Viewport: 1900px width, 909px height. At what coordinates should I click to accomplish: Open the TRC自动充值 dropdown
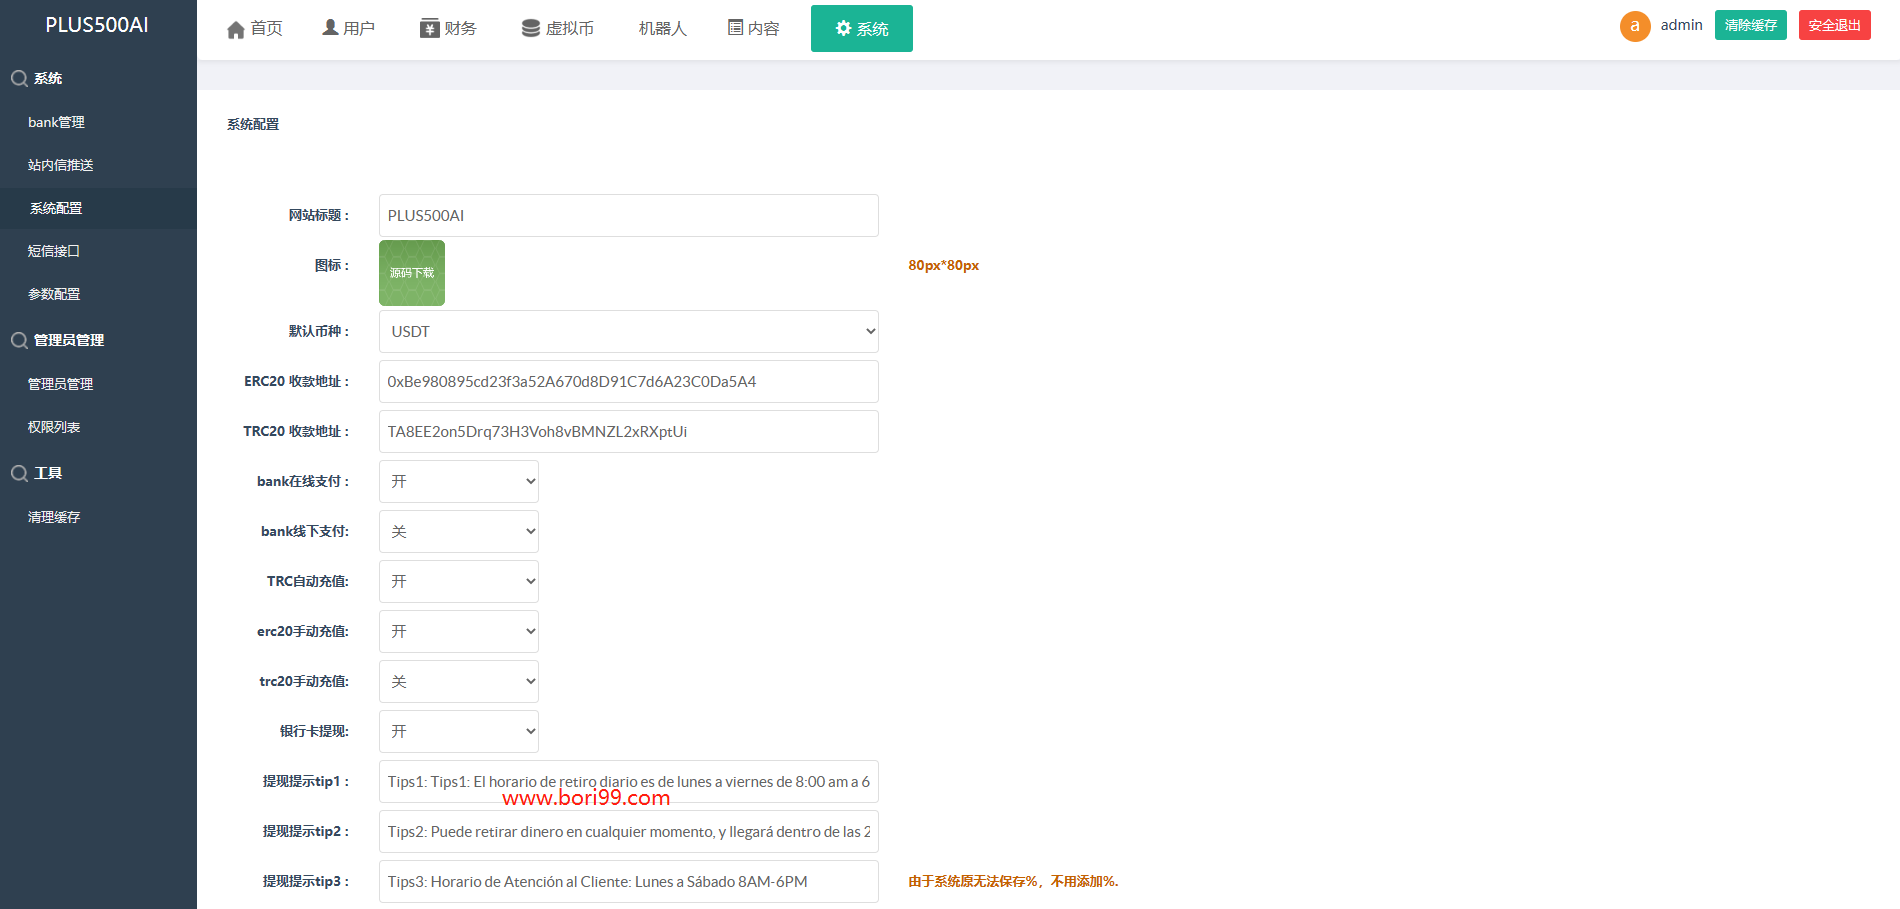point(459,581)
